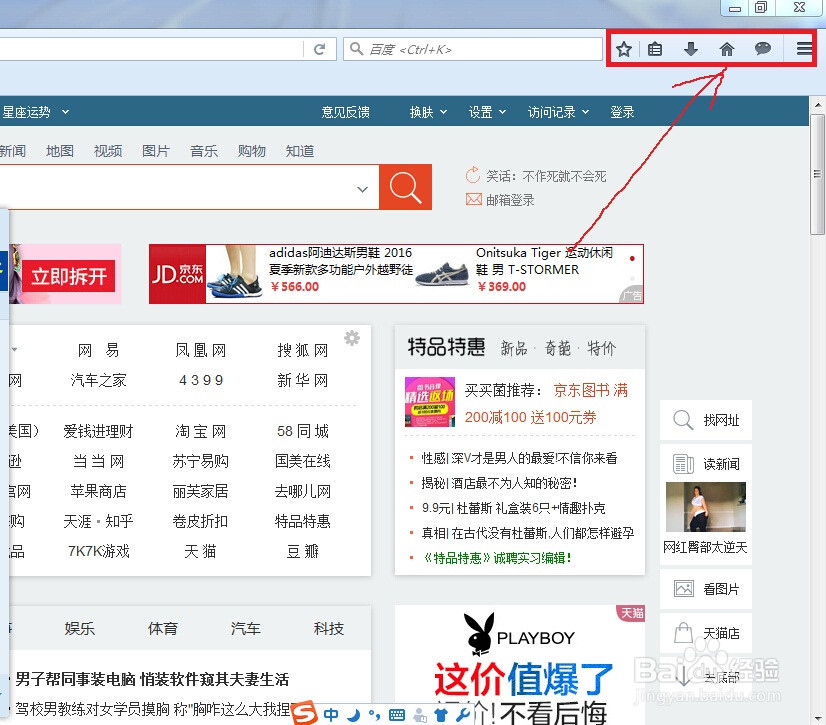The width and height of the screenshot is (826, 725).
Task: Open 特价 link in 特品特惠 header
Action: tap(601, 348)
